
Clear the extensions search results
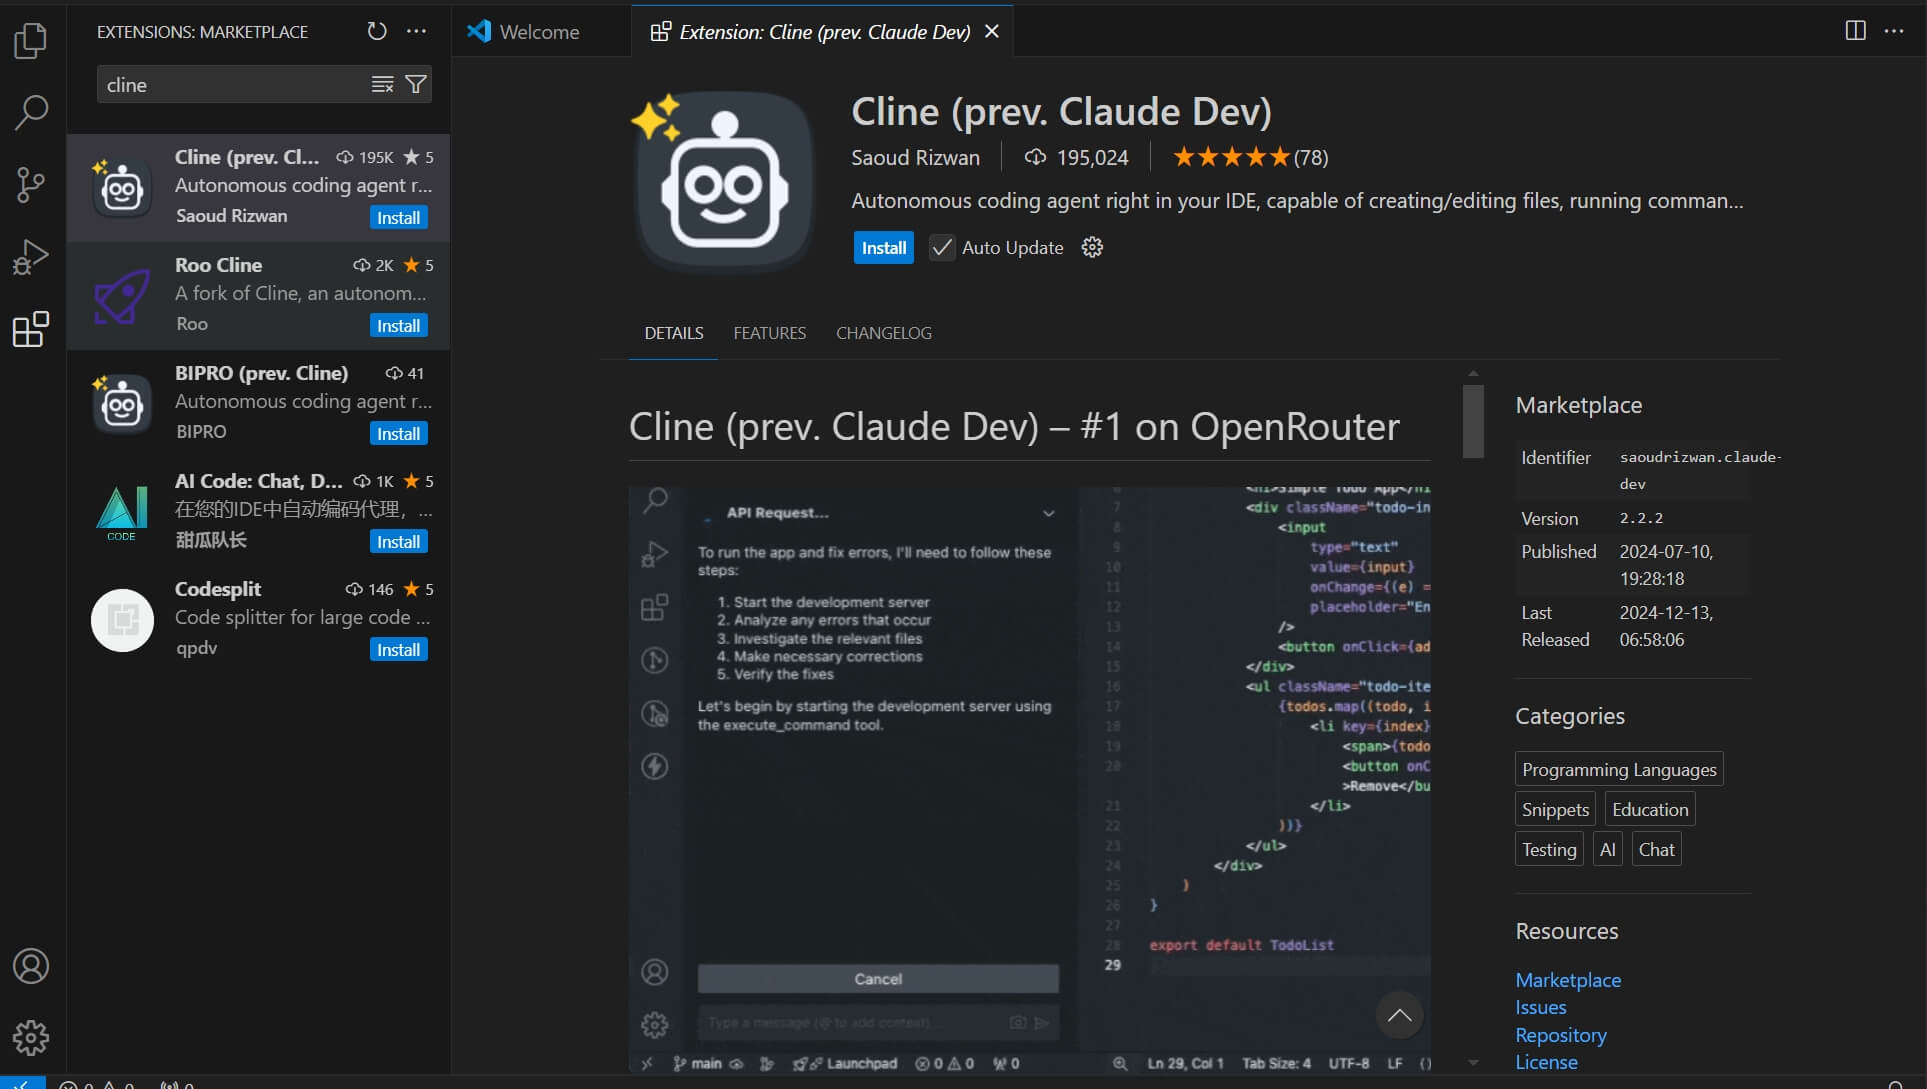(382, 85)
